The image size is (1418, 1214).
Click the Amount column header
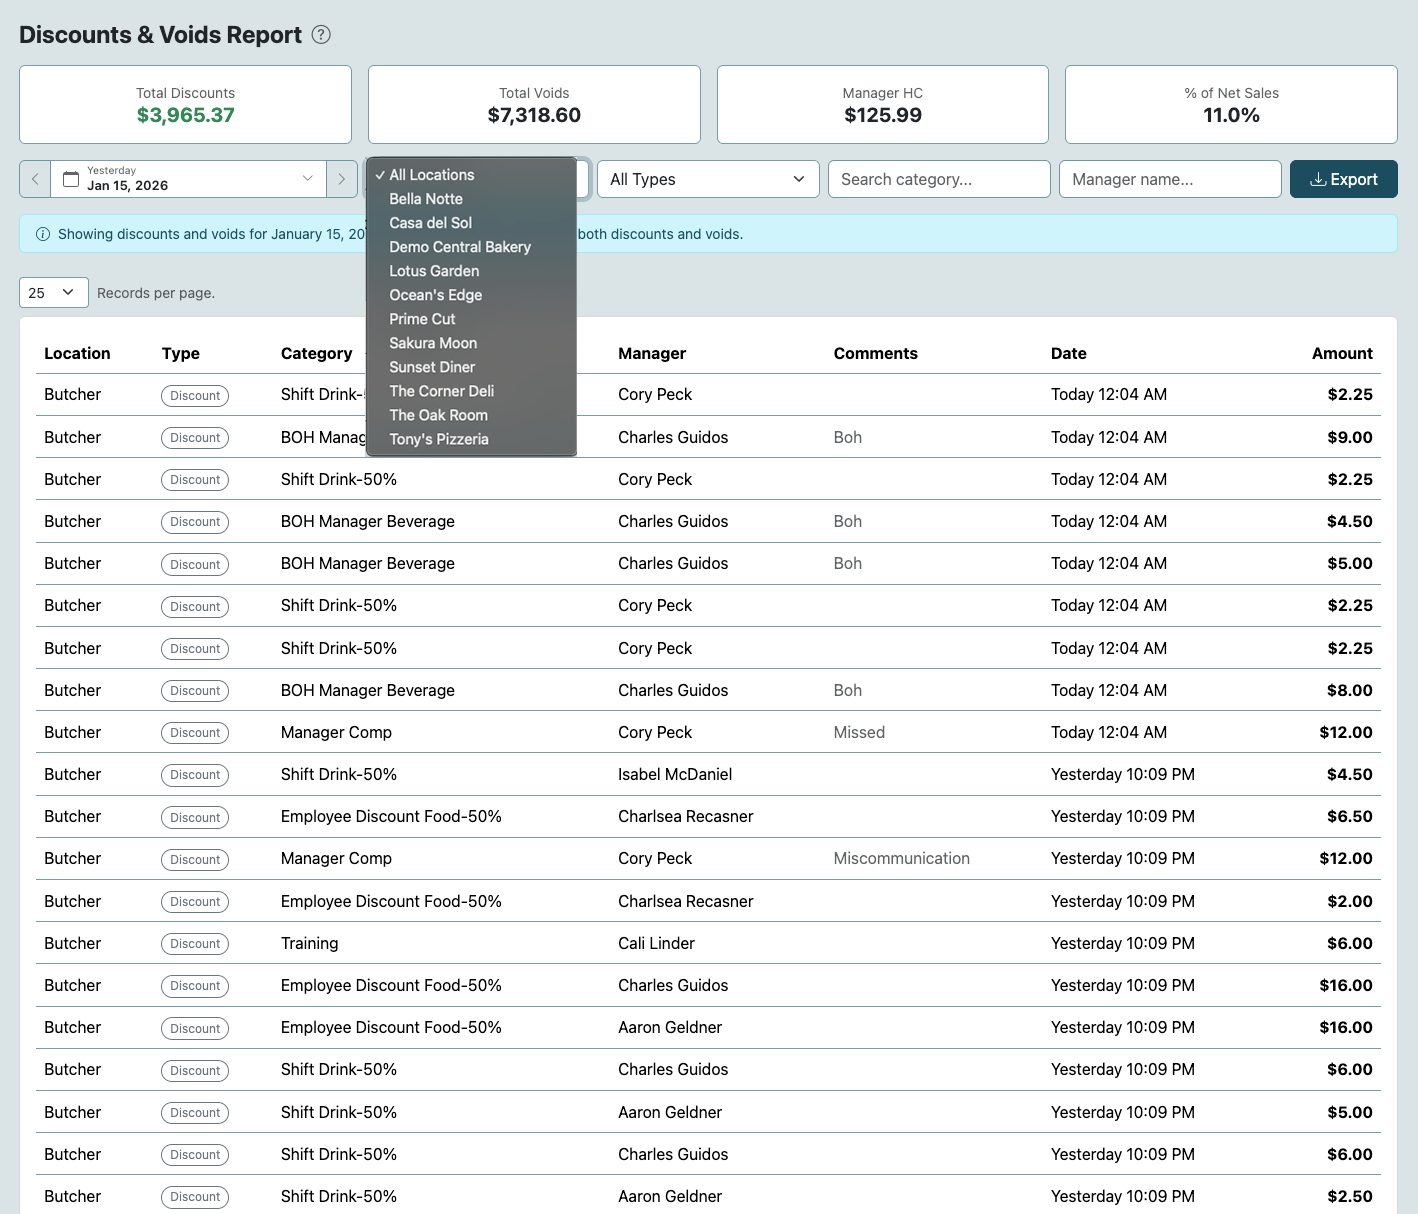1341,353
